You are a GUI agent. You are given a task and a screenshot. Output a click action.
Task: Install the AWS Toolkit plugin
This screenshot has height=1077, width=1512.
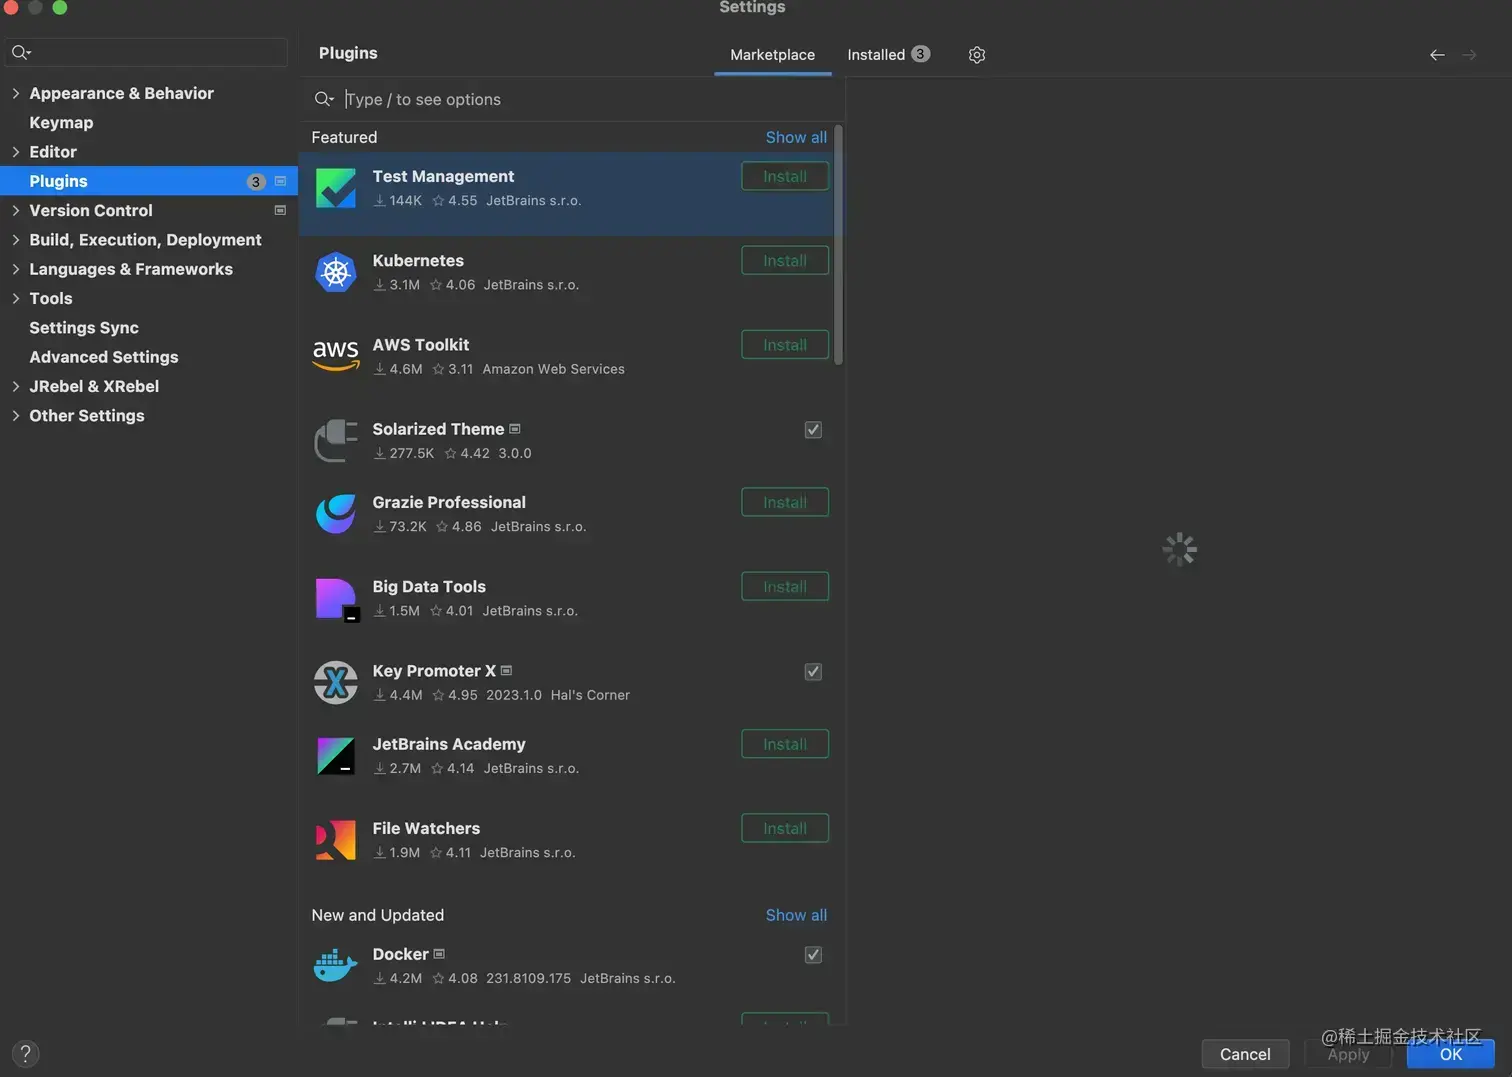point(785,344)
